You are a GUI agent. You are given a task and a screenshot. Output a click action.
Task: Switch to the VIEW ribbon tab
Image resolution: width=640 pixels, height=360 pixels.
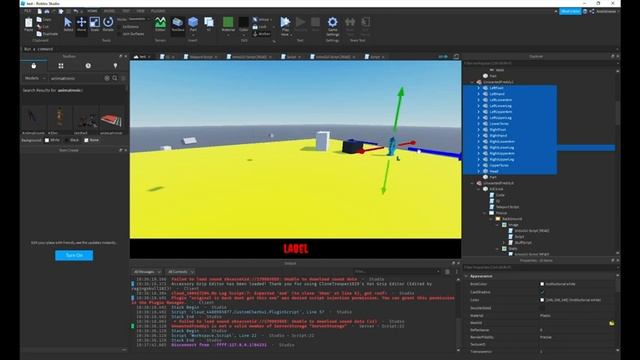(140, 11)
